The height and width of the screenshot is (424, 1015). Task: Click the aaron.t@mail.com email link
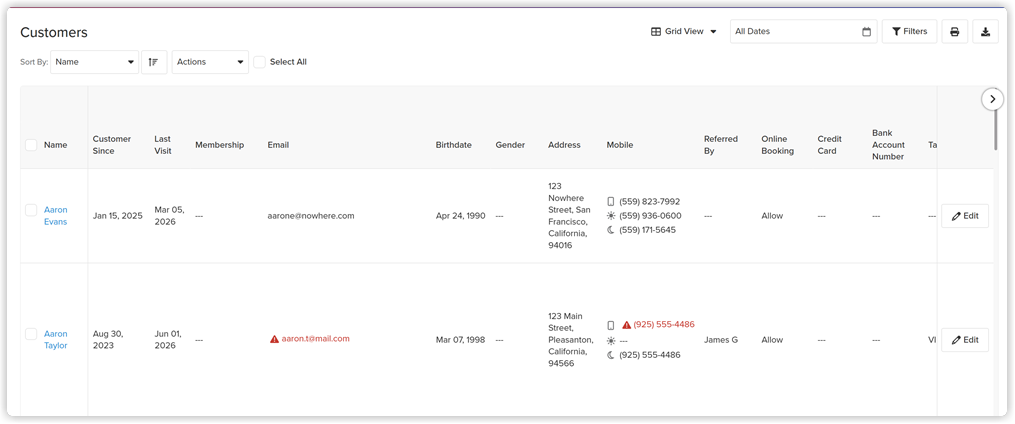coord(315,339)
